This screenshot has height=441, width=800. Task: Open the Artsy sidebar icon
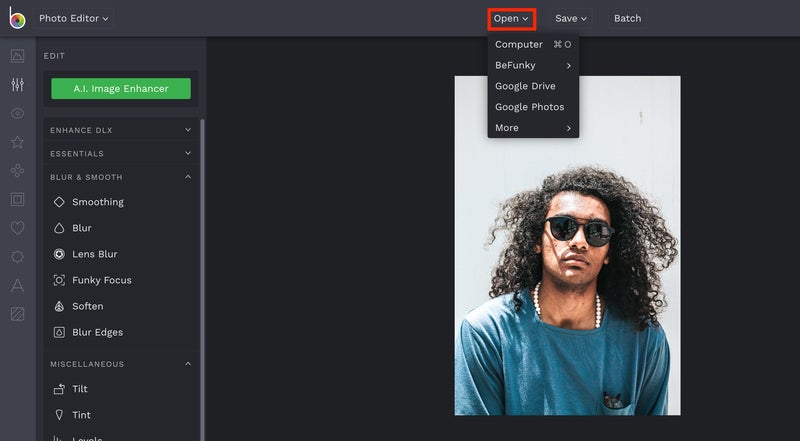(17, 170)
